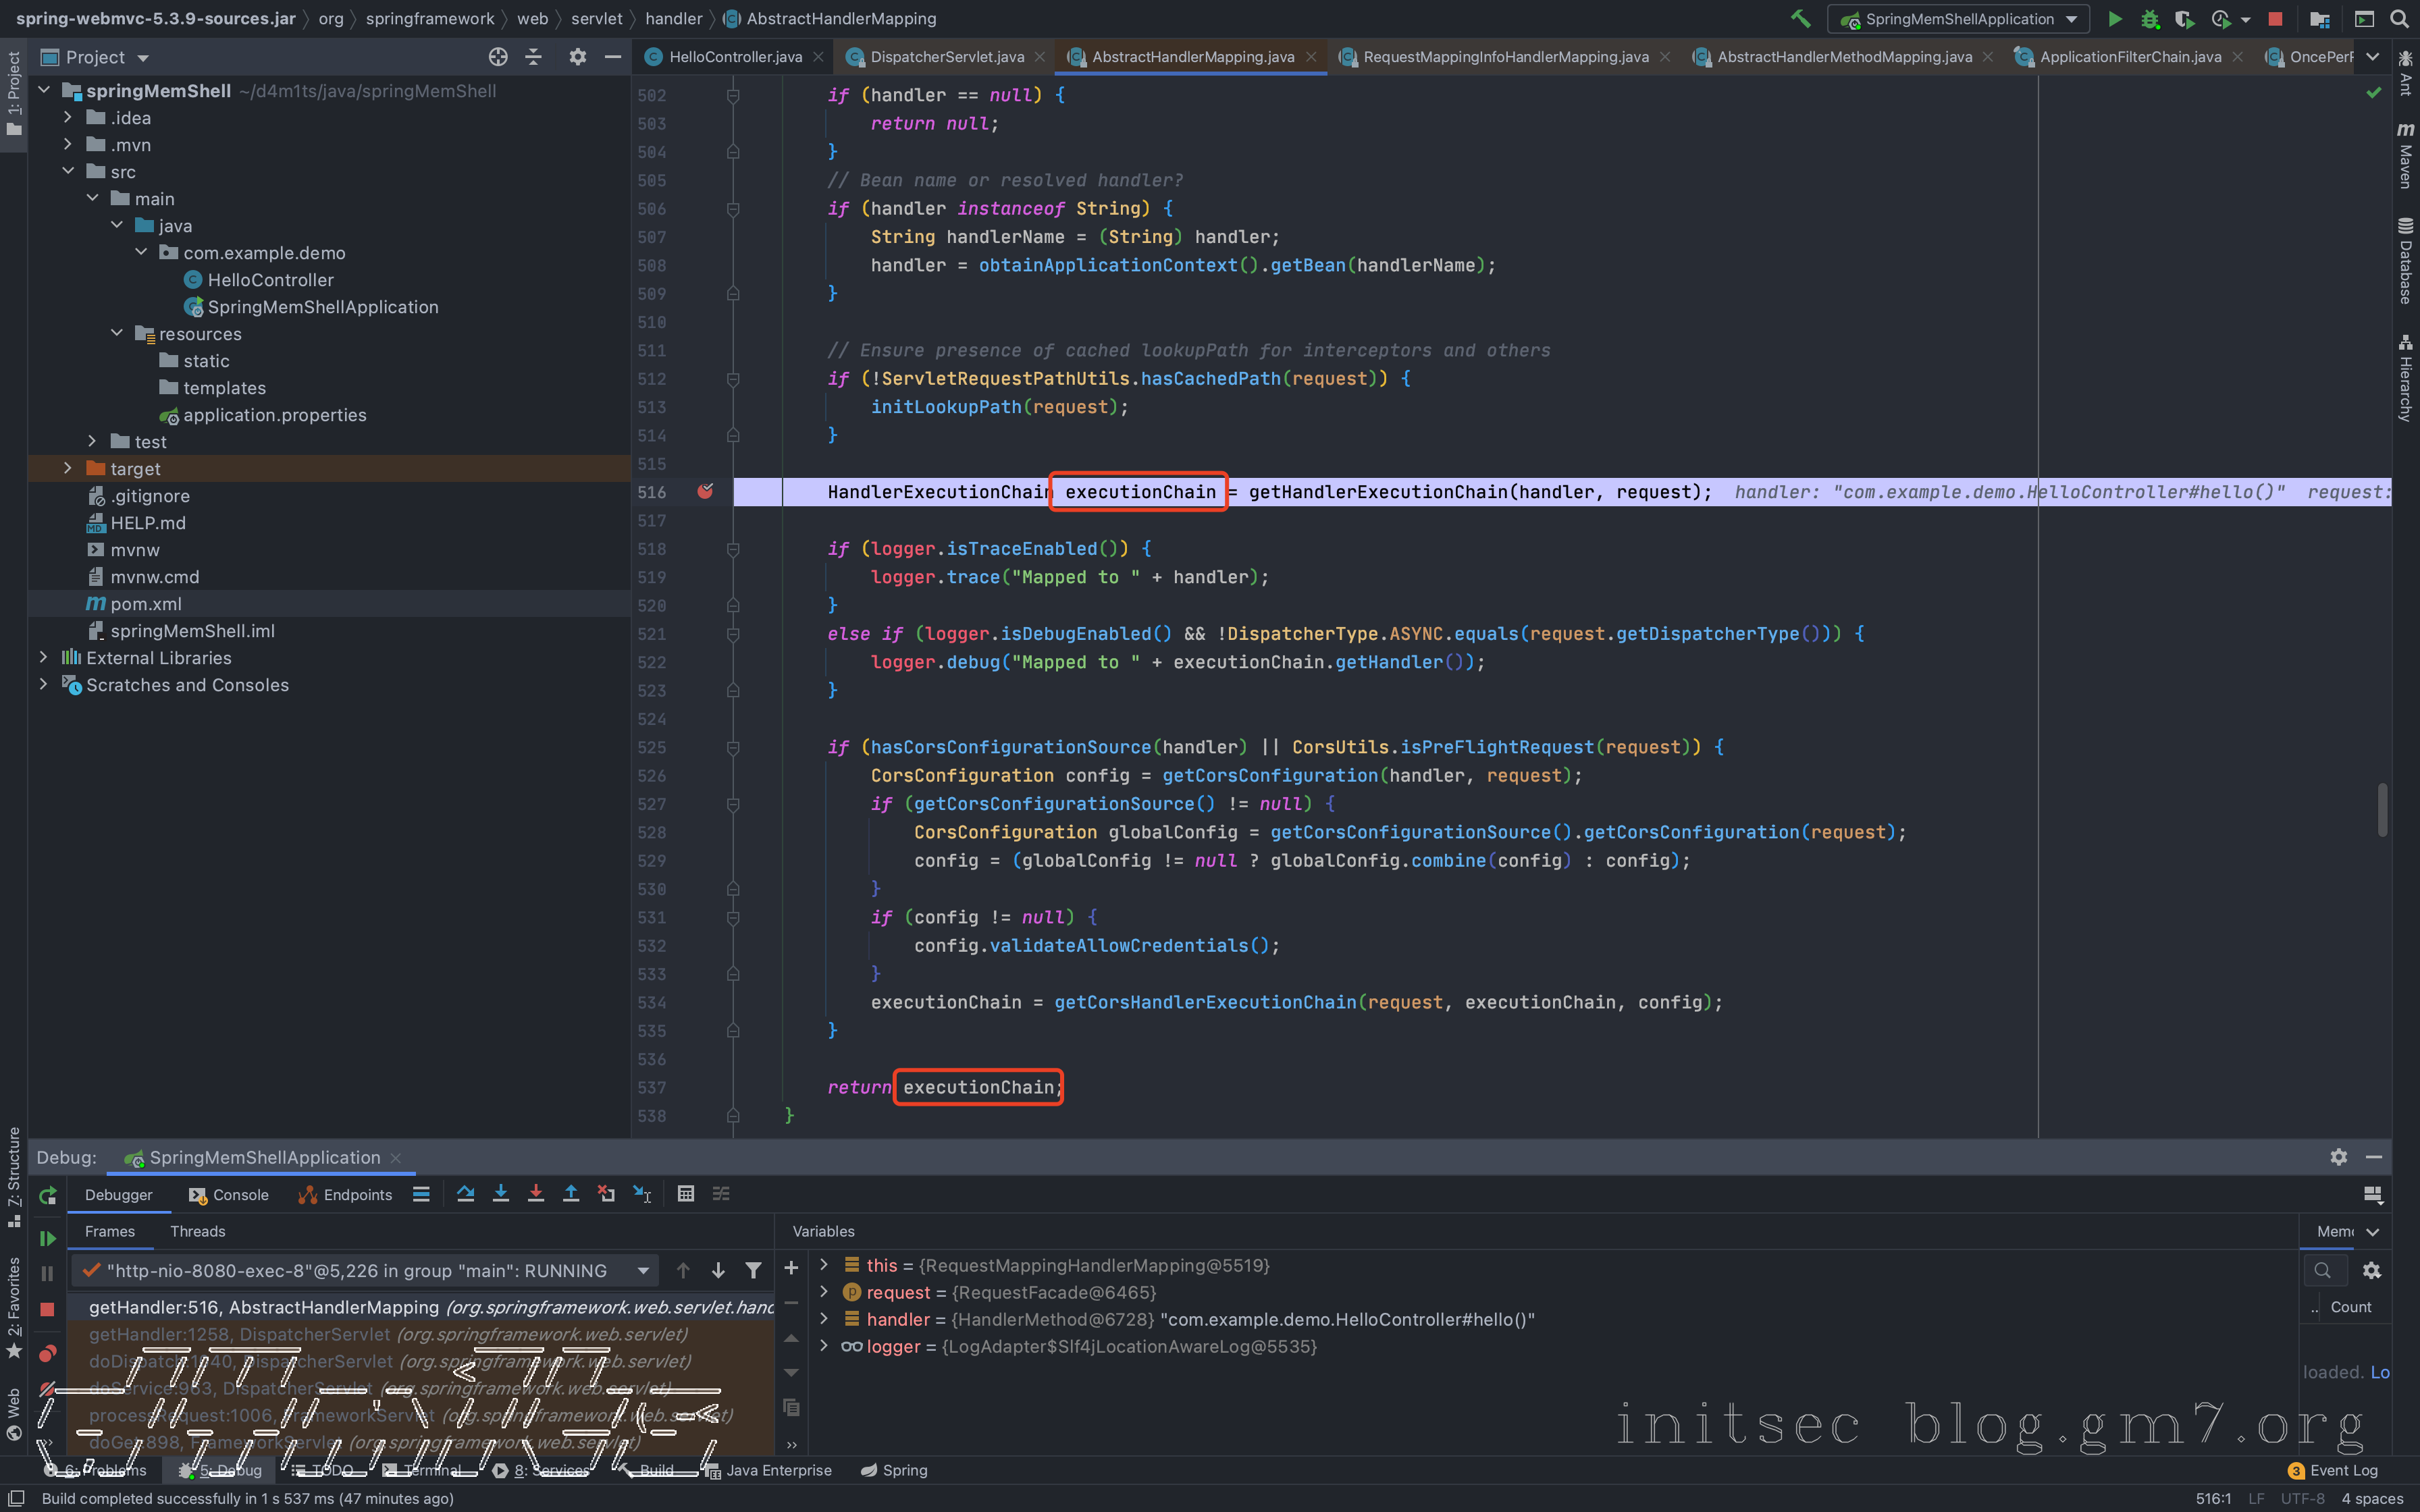2420x1512 pixels.
Task: Click the View Breakpoints icon
Action: pos(47,1353)
